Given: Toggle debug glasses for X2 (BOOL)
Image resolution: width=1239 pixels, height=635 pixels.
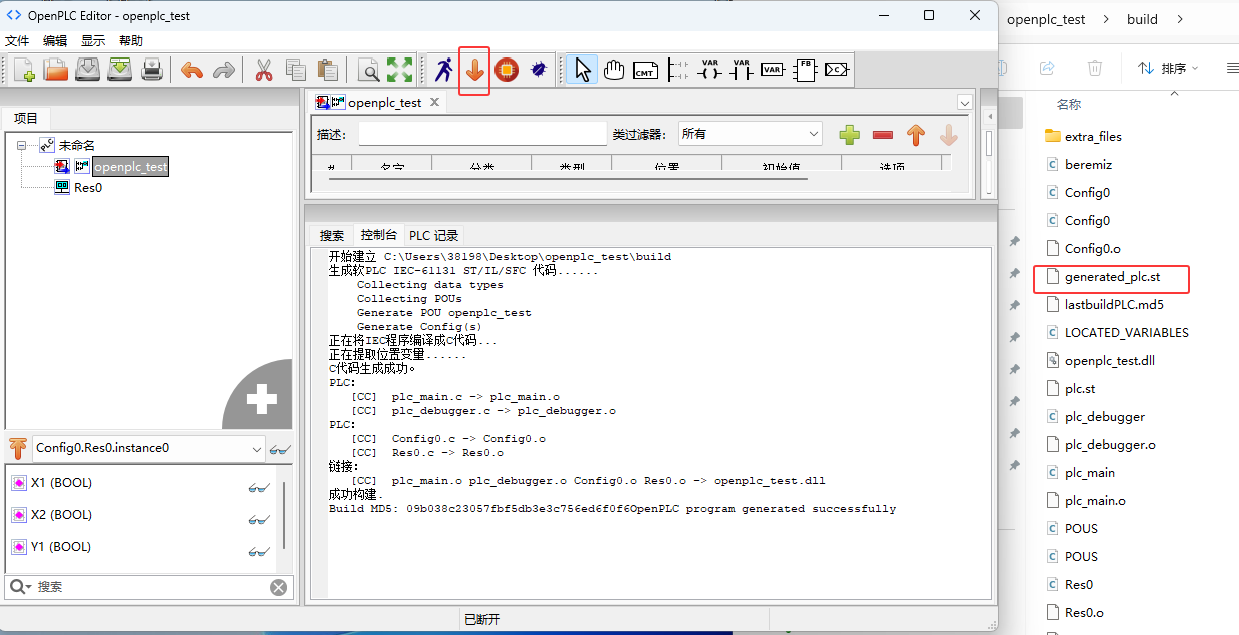Looking at the screenshot, I should [259, 519].
